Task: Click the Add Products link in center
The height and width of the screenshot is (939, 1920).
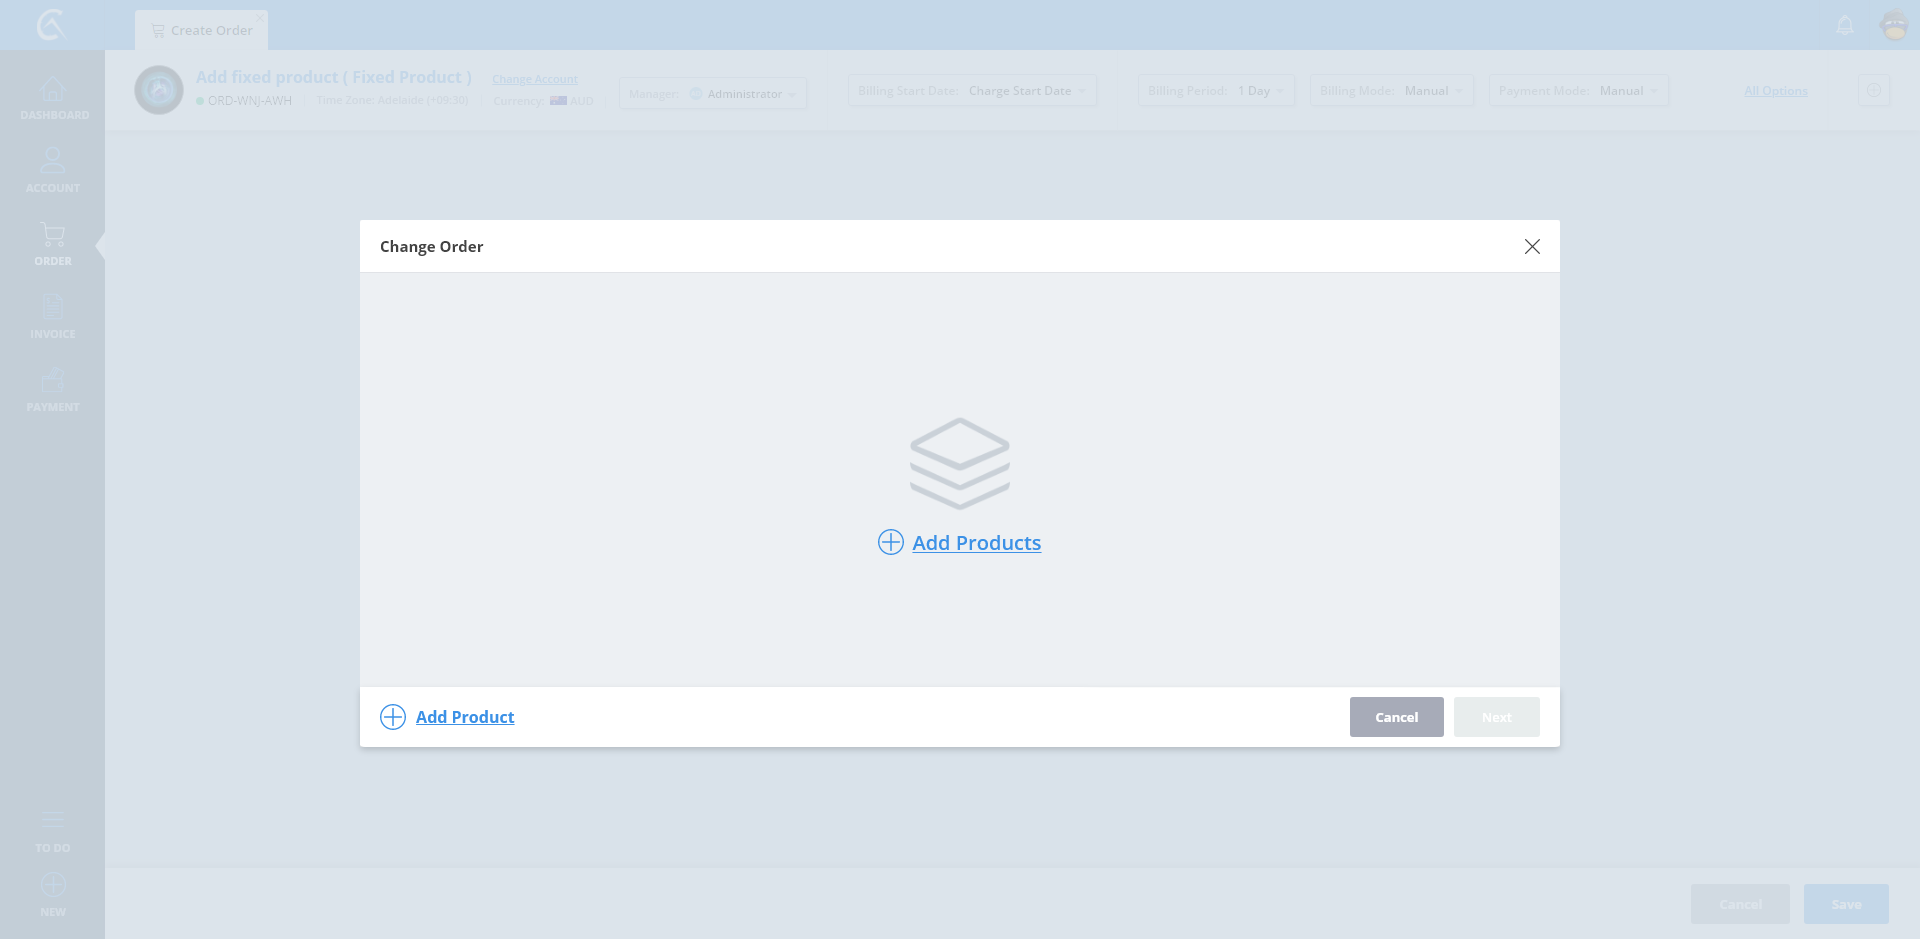Action: point(976,543)
